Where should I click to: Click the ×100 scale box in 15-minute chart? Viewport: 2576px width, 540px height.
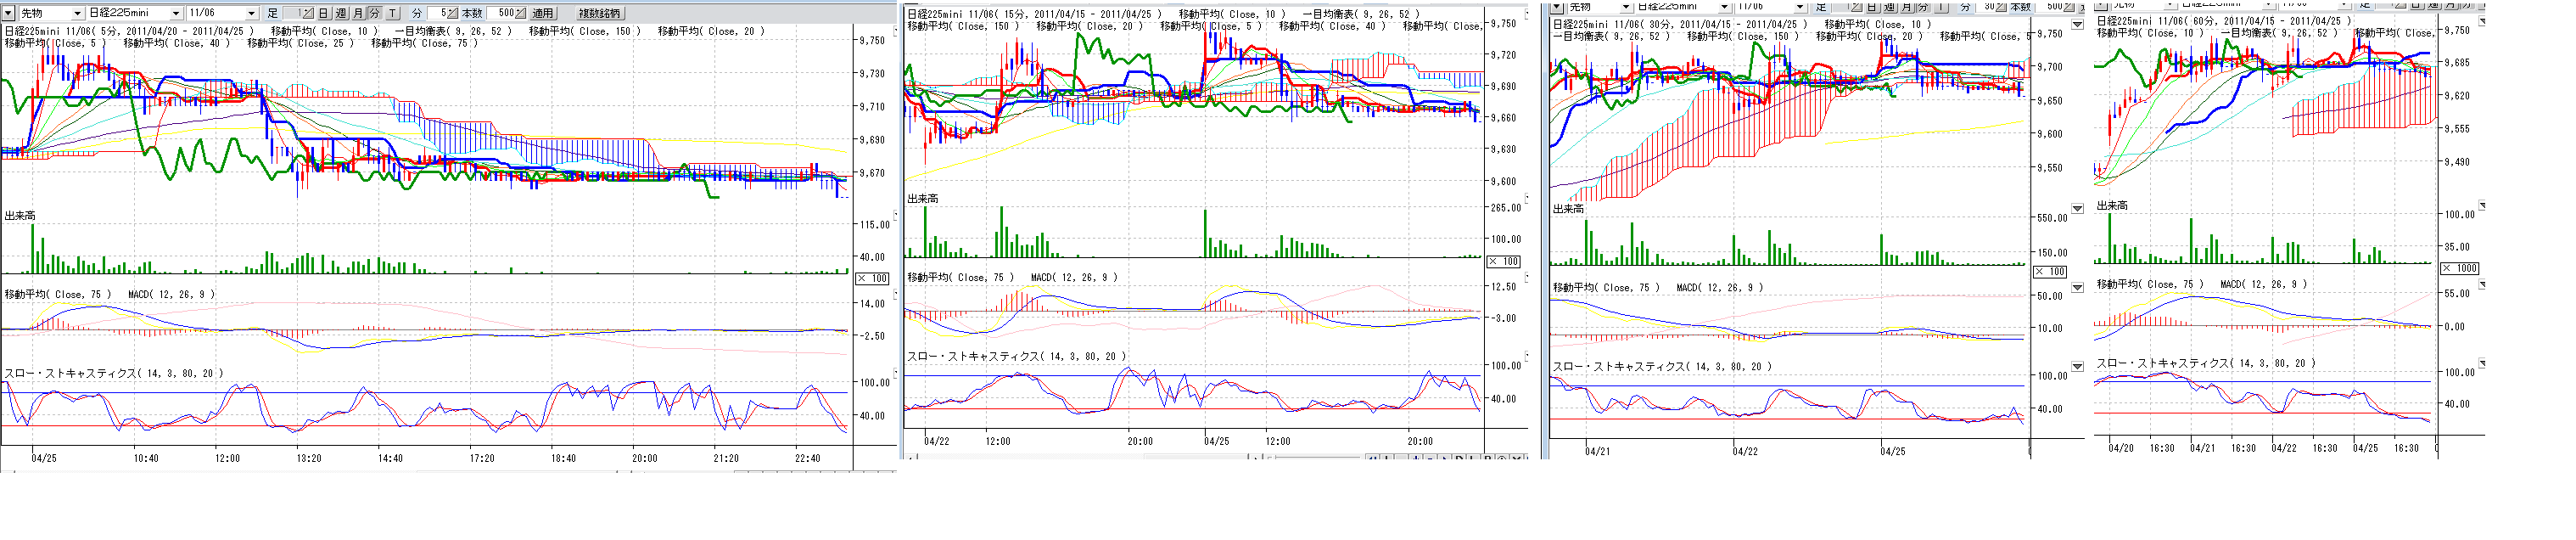click(1505, 261)
